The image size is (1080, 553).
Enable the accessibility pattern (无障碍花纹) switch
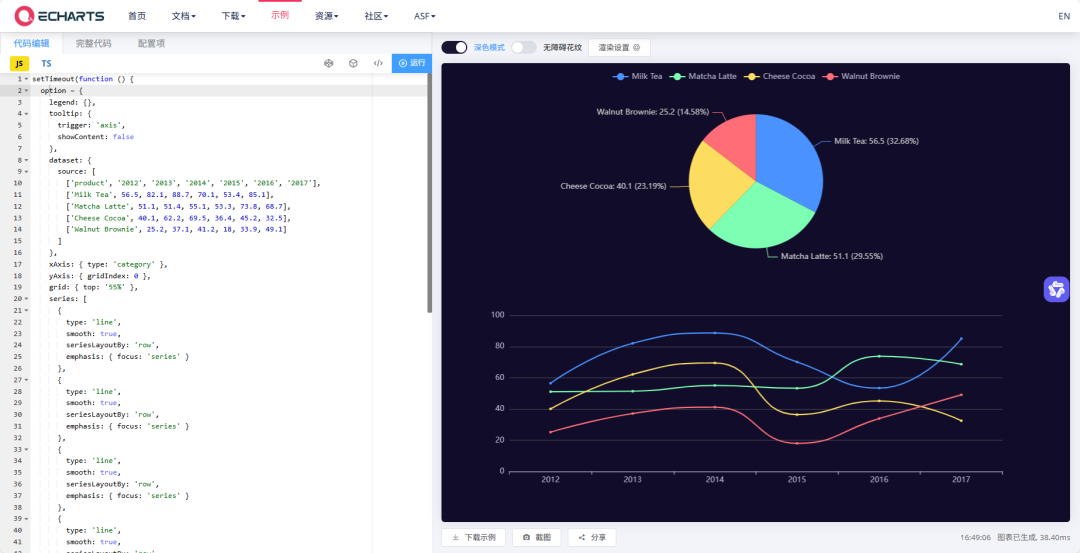coord(523,47)
